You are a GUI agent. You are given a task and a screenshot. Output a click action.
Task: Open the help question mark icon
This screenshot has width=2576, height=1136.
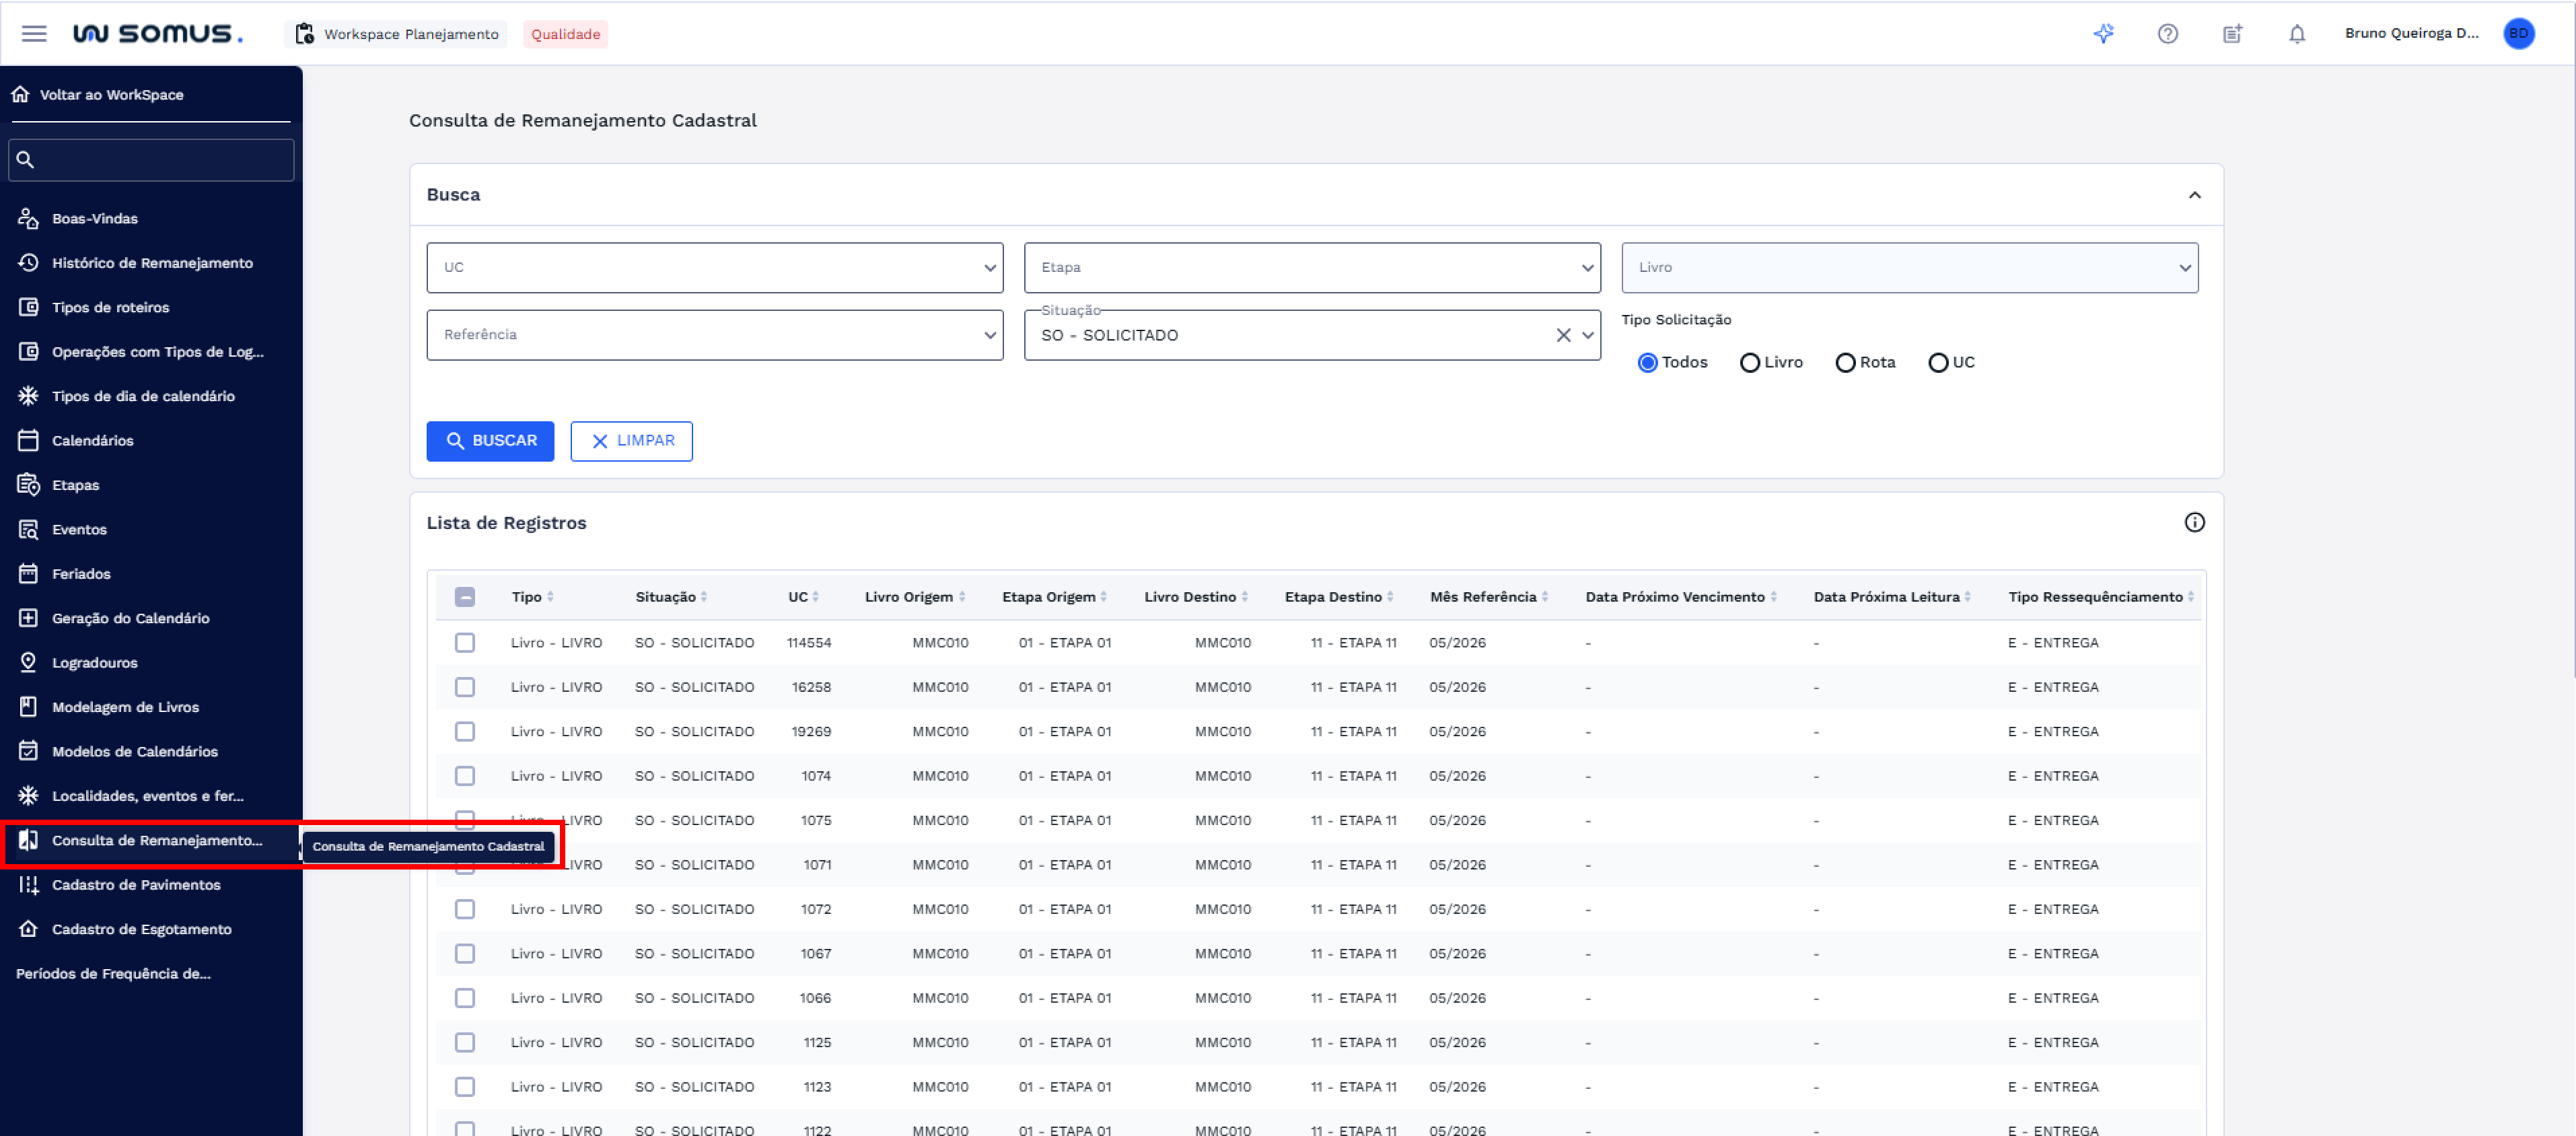pos(2168,34)
